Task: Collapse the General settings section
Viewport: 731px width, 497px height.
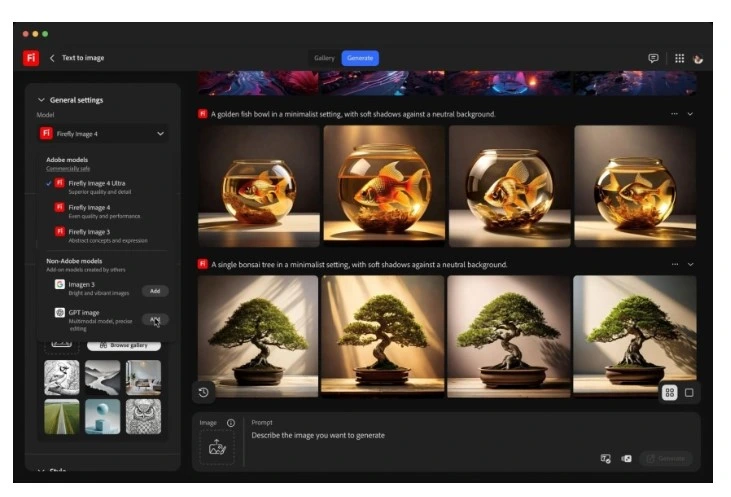Action: [41, 100]
